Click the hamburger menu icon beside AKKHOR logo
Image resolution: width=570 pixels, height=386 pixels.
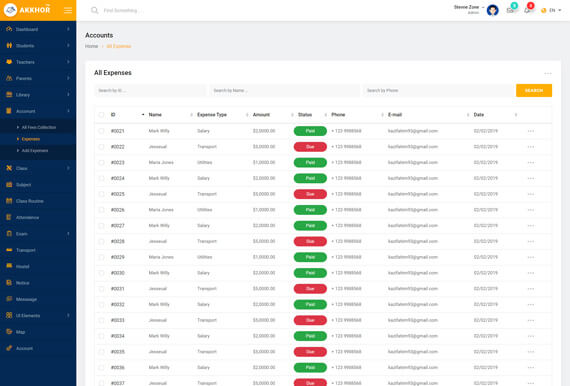pos(68,10)
